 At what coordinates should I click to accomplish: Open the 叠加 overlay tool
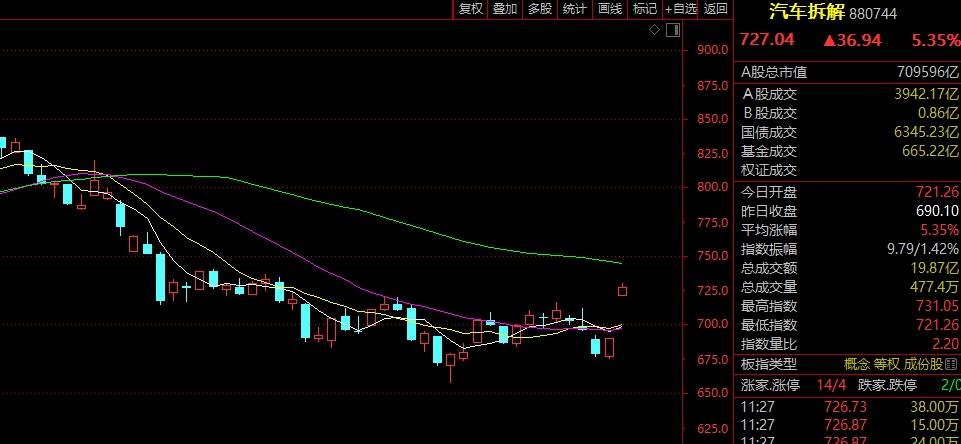(x=505, y=9)
